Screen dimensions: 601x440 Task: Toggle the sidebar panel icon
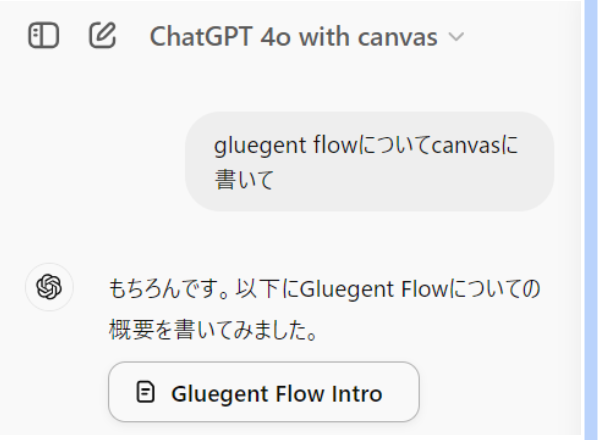44,36
